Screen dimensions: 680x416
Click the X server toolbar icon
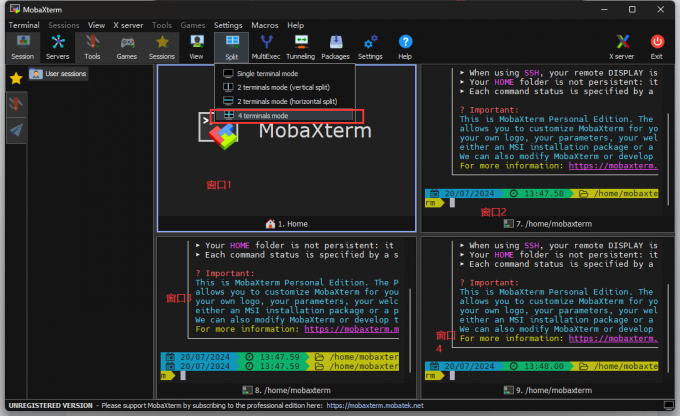pyautogui.click(x=622, y=47)
